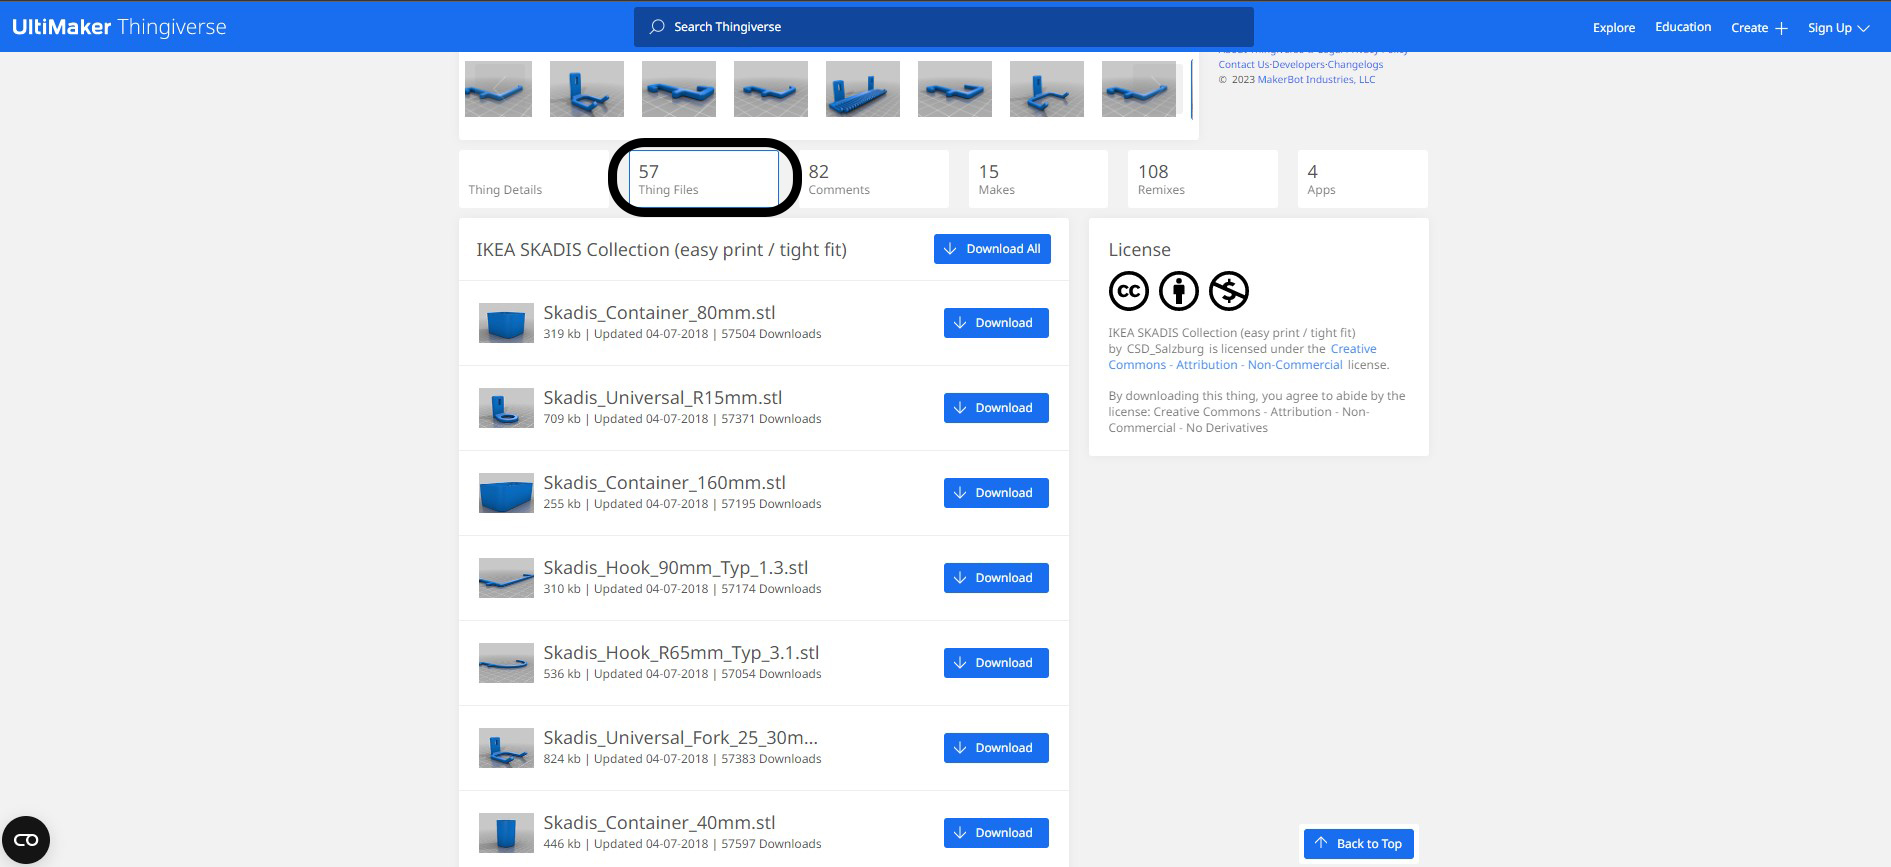Click the Skadis_Container_40mm.stl preview thumbnail
The image size is (1891, 867).
[506, 833]
